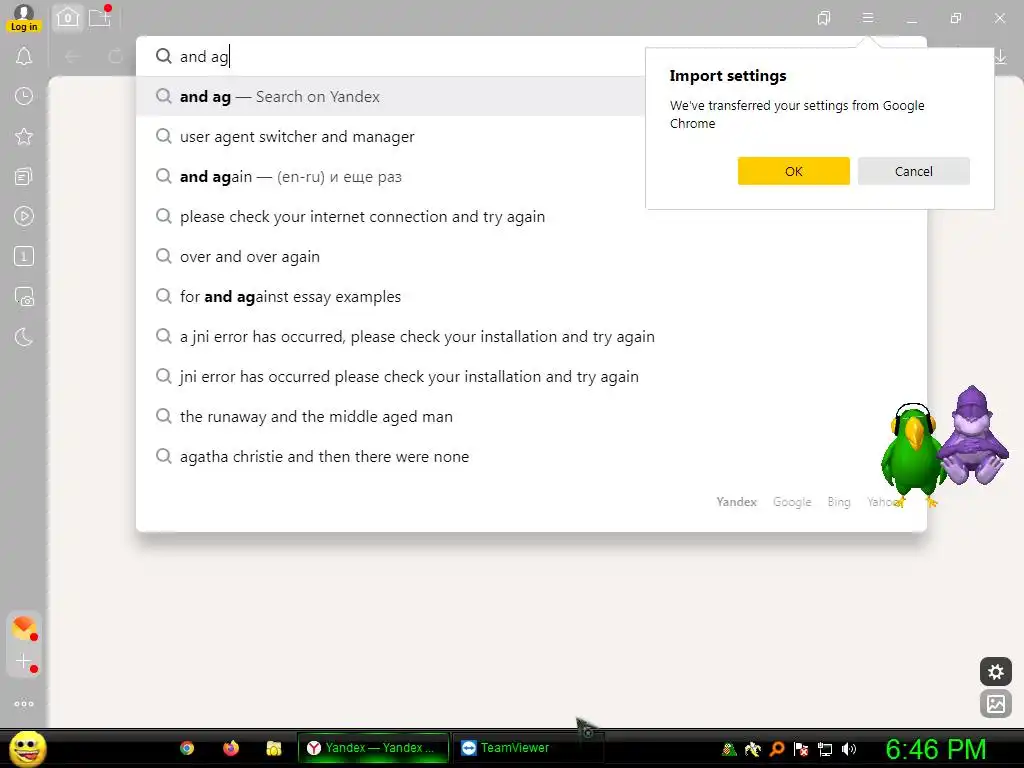Open a new tab with plus icon
The image size is (1024, 768).
click(x=99, y=18)
